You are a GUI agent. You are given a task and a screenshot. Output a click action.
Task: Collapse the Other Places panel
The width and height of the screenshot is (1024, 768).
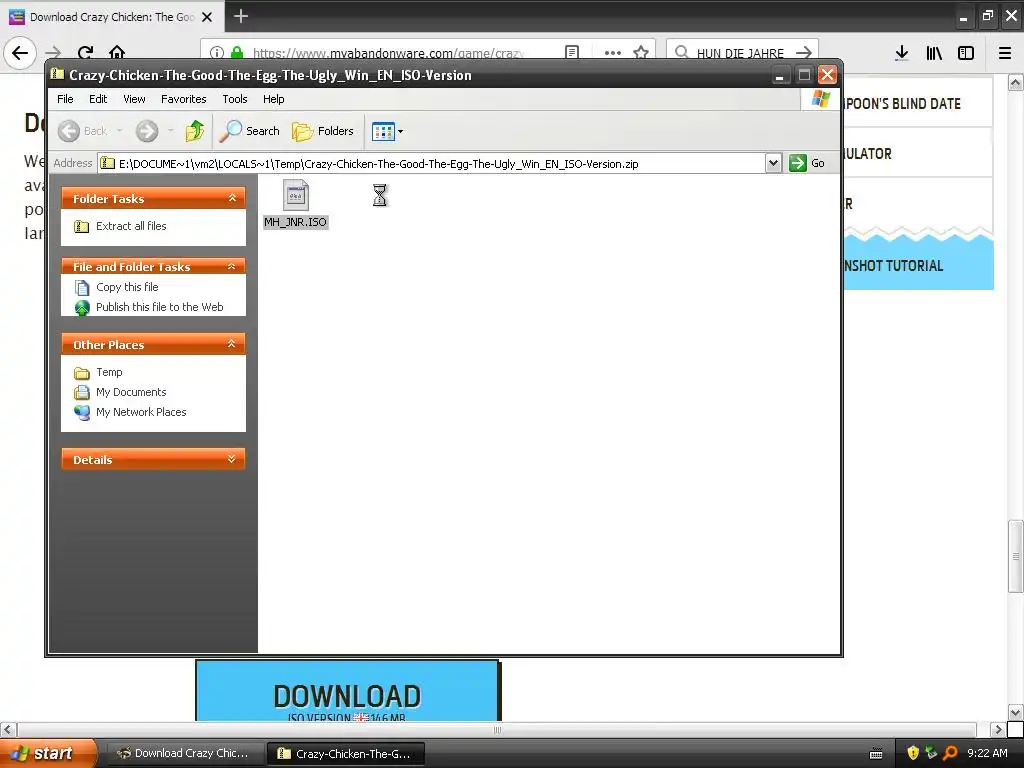click(231, 344)
